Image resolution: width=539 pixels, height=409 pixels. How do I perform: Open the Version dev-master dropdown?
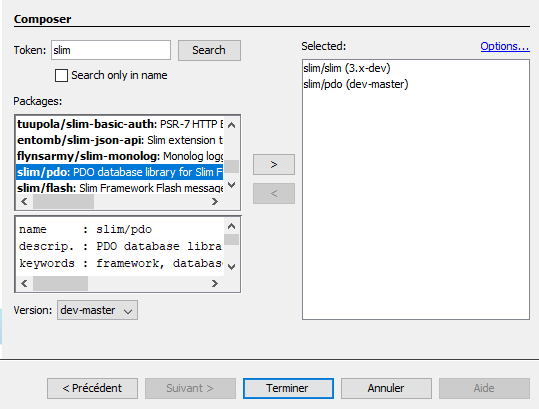tap(97, 310)
